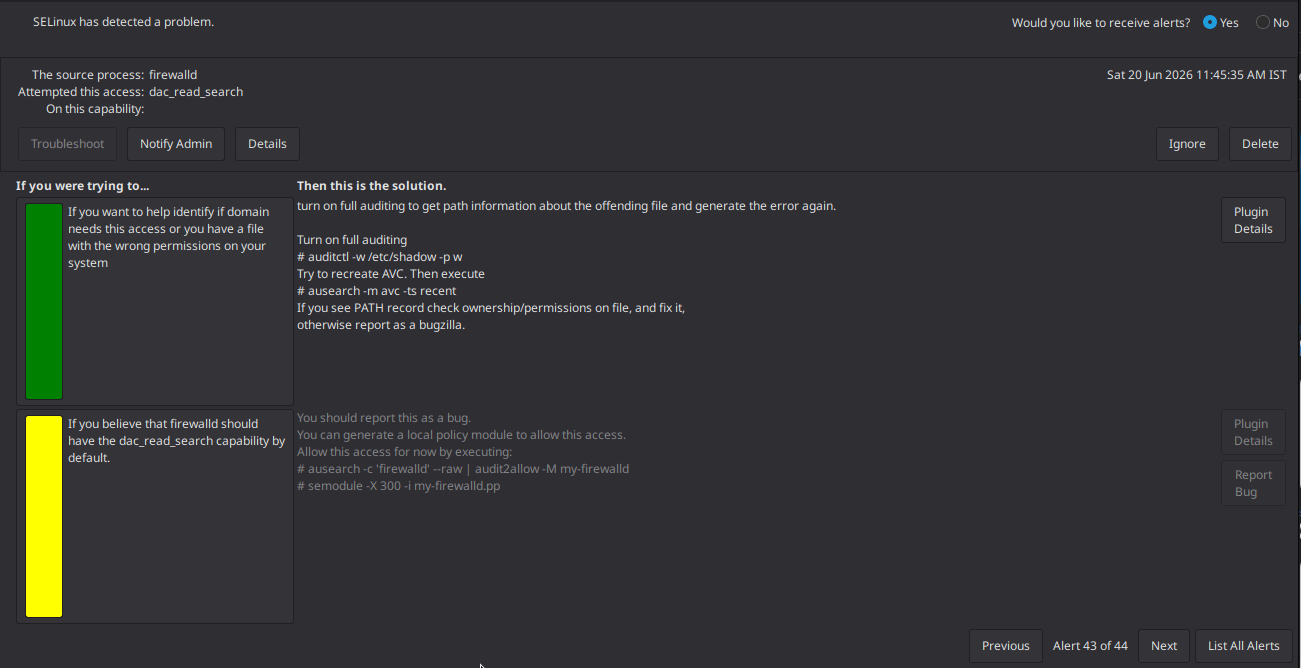Delete the current alert
Screen dimensions: 1301x668
pos(1260,144)
